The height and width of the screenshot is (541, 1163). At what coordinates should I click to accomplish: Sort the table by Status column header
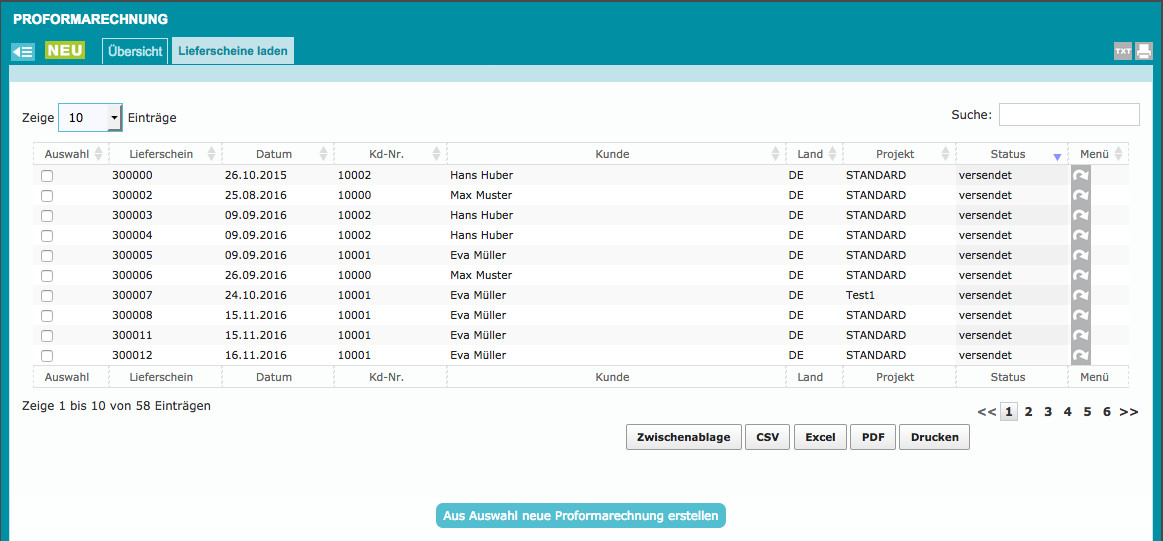[x=1010, y=154]
